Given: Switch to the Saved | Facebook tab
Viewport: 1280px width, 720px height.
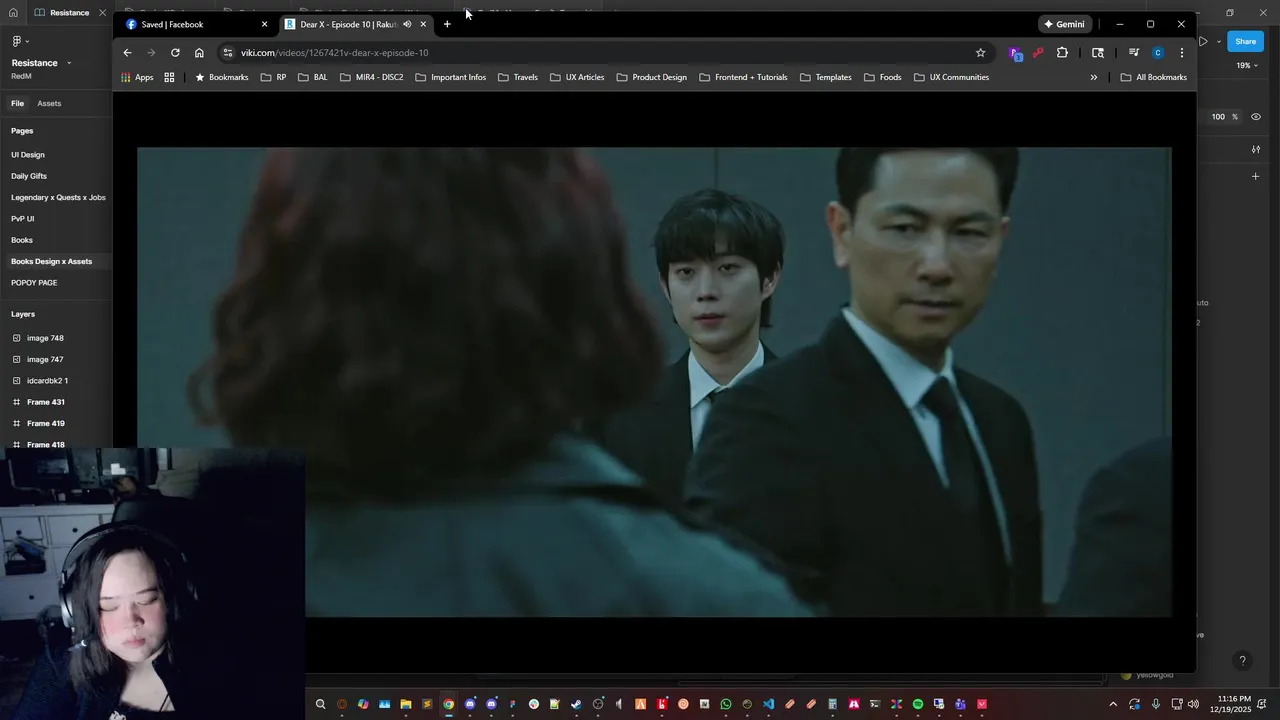Looking at the screenshot, I should (x=195, y=24).
